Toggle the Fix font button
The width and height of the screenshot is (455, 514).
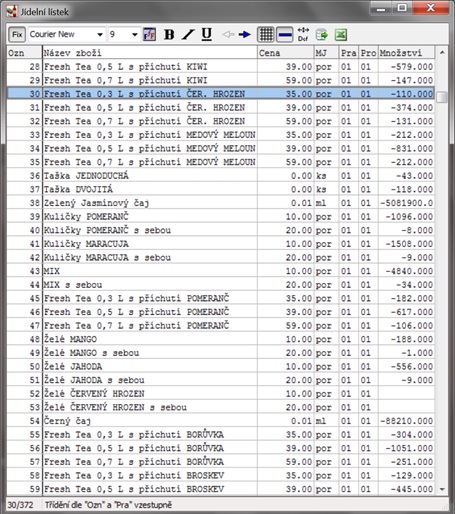tap(17, 34)
